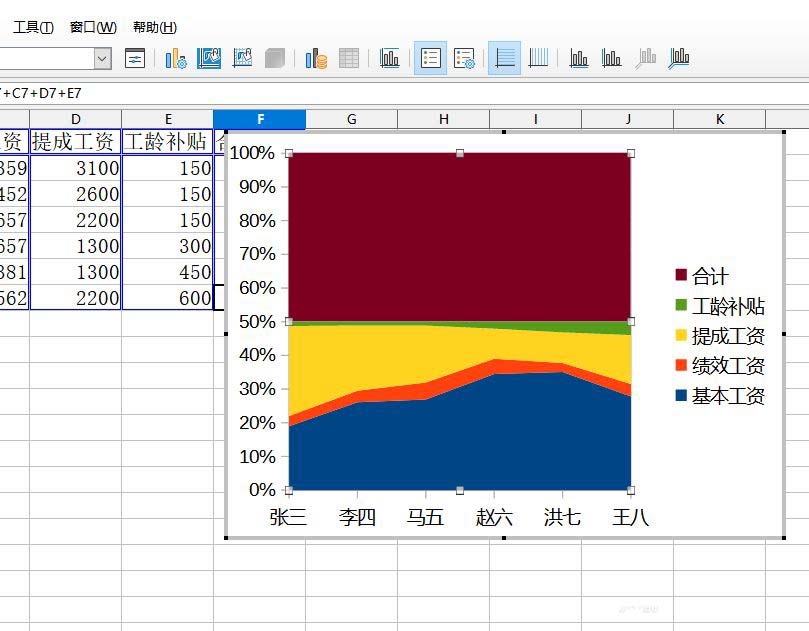Viewport: 809px width, 631px height.
Task: Open the Data Ranges icon
Action: coord(316,58)
